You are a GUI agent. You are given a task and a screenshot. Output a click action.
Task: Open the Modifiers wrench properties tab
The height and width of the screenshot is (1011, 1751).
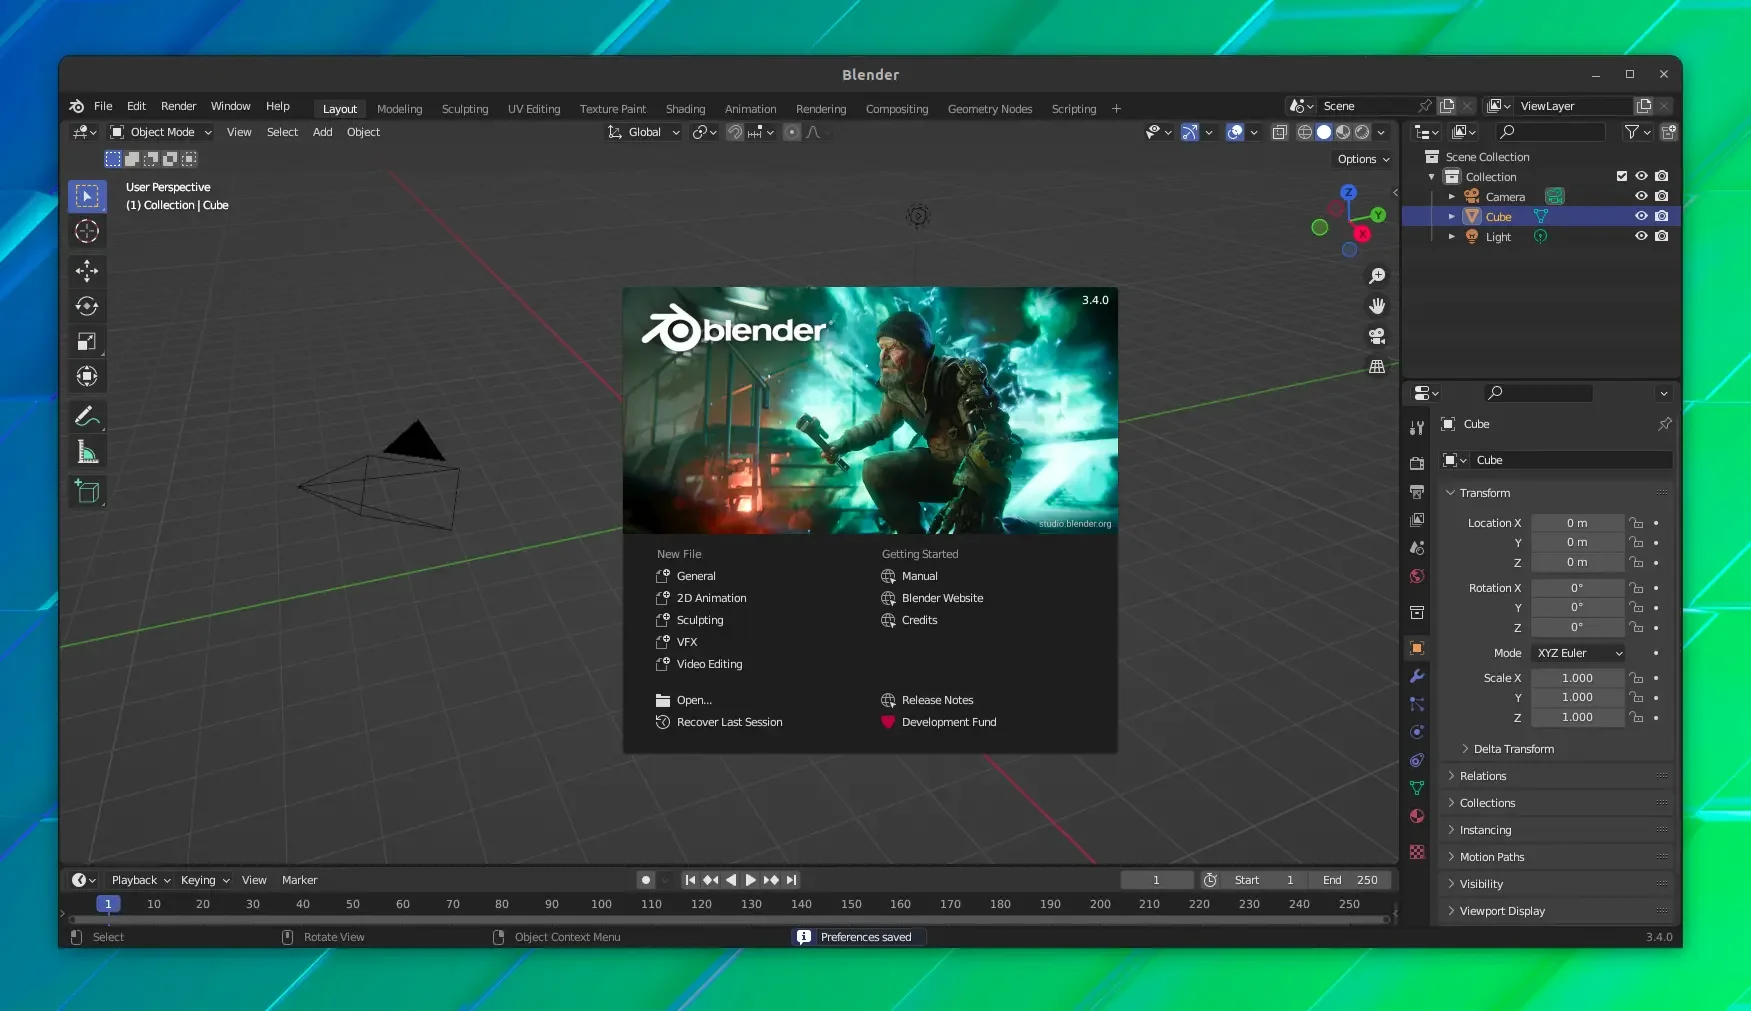pyautogui.click(x=1417, y=676)
